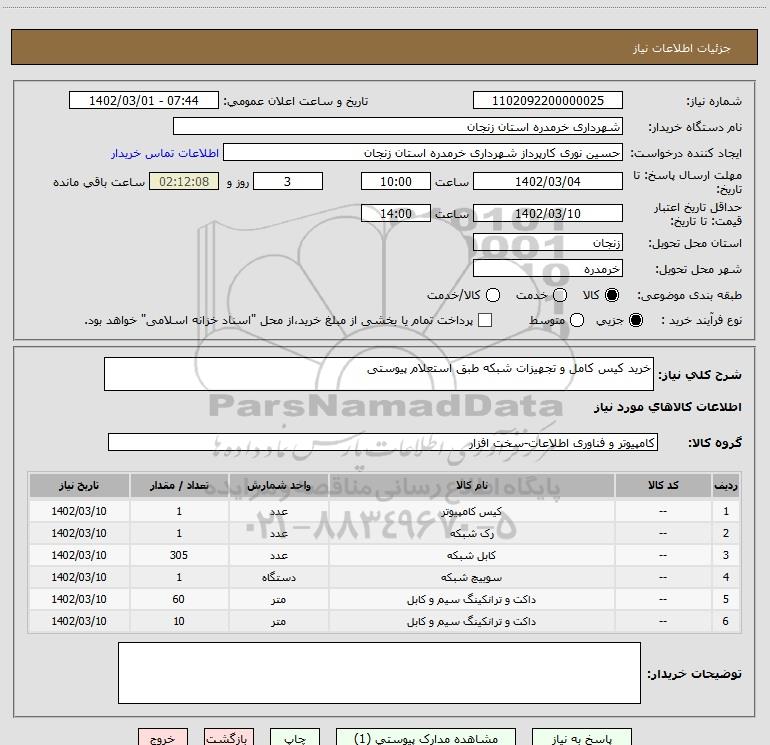This screenshot has width=770, height=745.
Task: Click the چاپ print button
Action: (295, 738)
